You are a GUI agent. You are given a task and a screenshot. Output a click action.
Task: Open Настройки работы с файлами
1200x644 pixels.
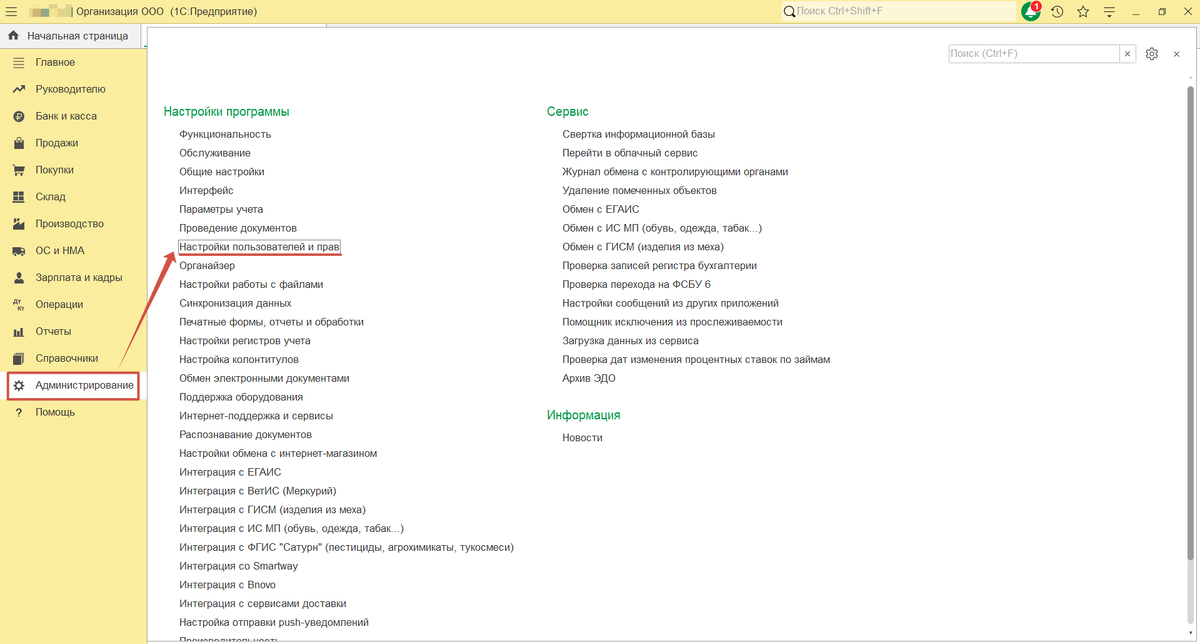tap(251, 284)
